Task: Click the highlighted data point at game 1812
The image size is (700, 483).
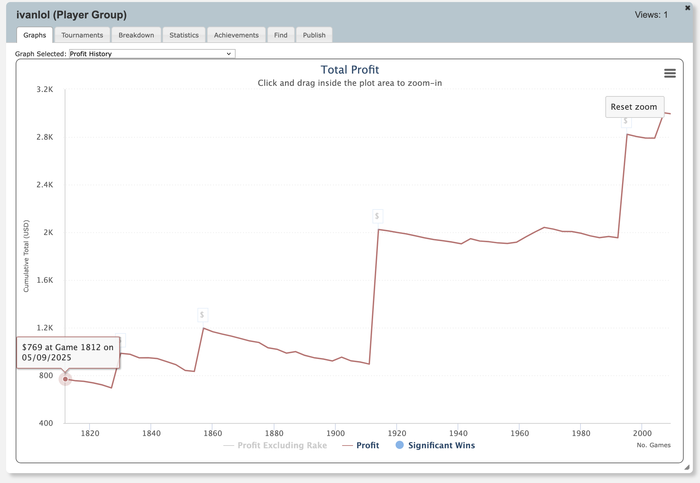Action: [66, 379]
